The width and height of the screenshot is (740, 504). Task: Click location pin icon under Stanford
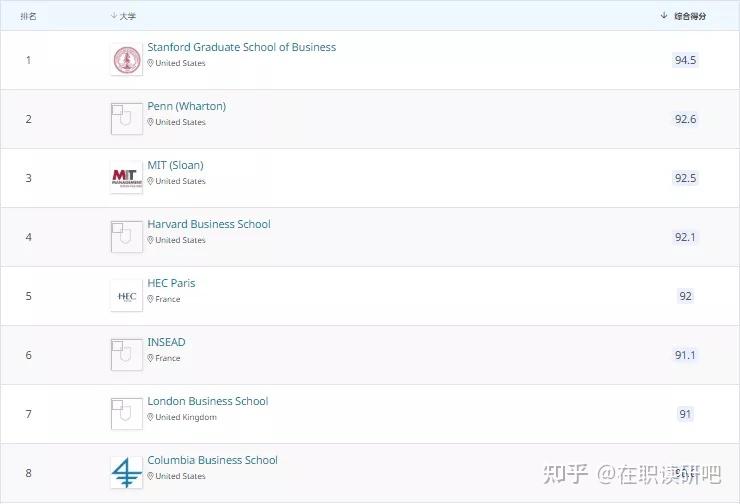[150, 63]
